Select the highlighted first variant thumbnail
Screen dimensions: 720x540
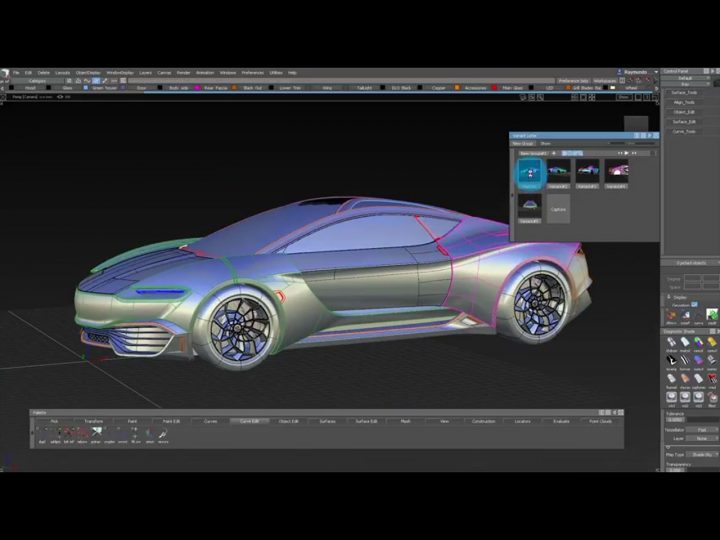(530, 174)
